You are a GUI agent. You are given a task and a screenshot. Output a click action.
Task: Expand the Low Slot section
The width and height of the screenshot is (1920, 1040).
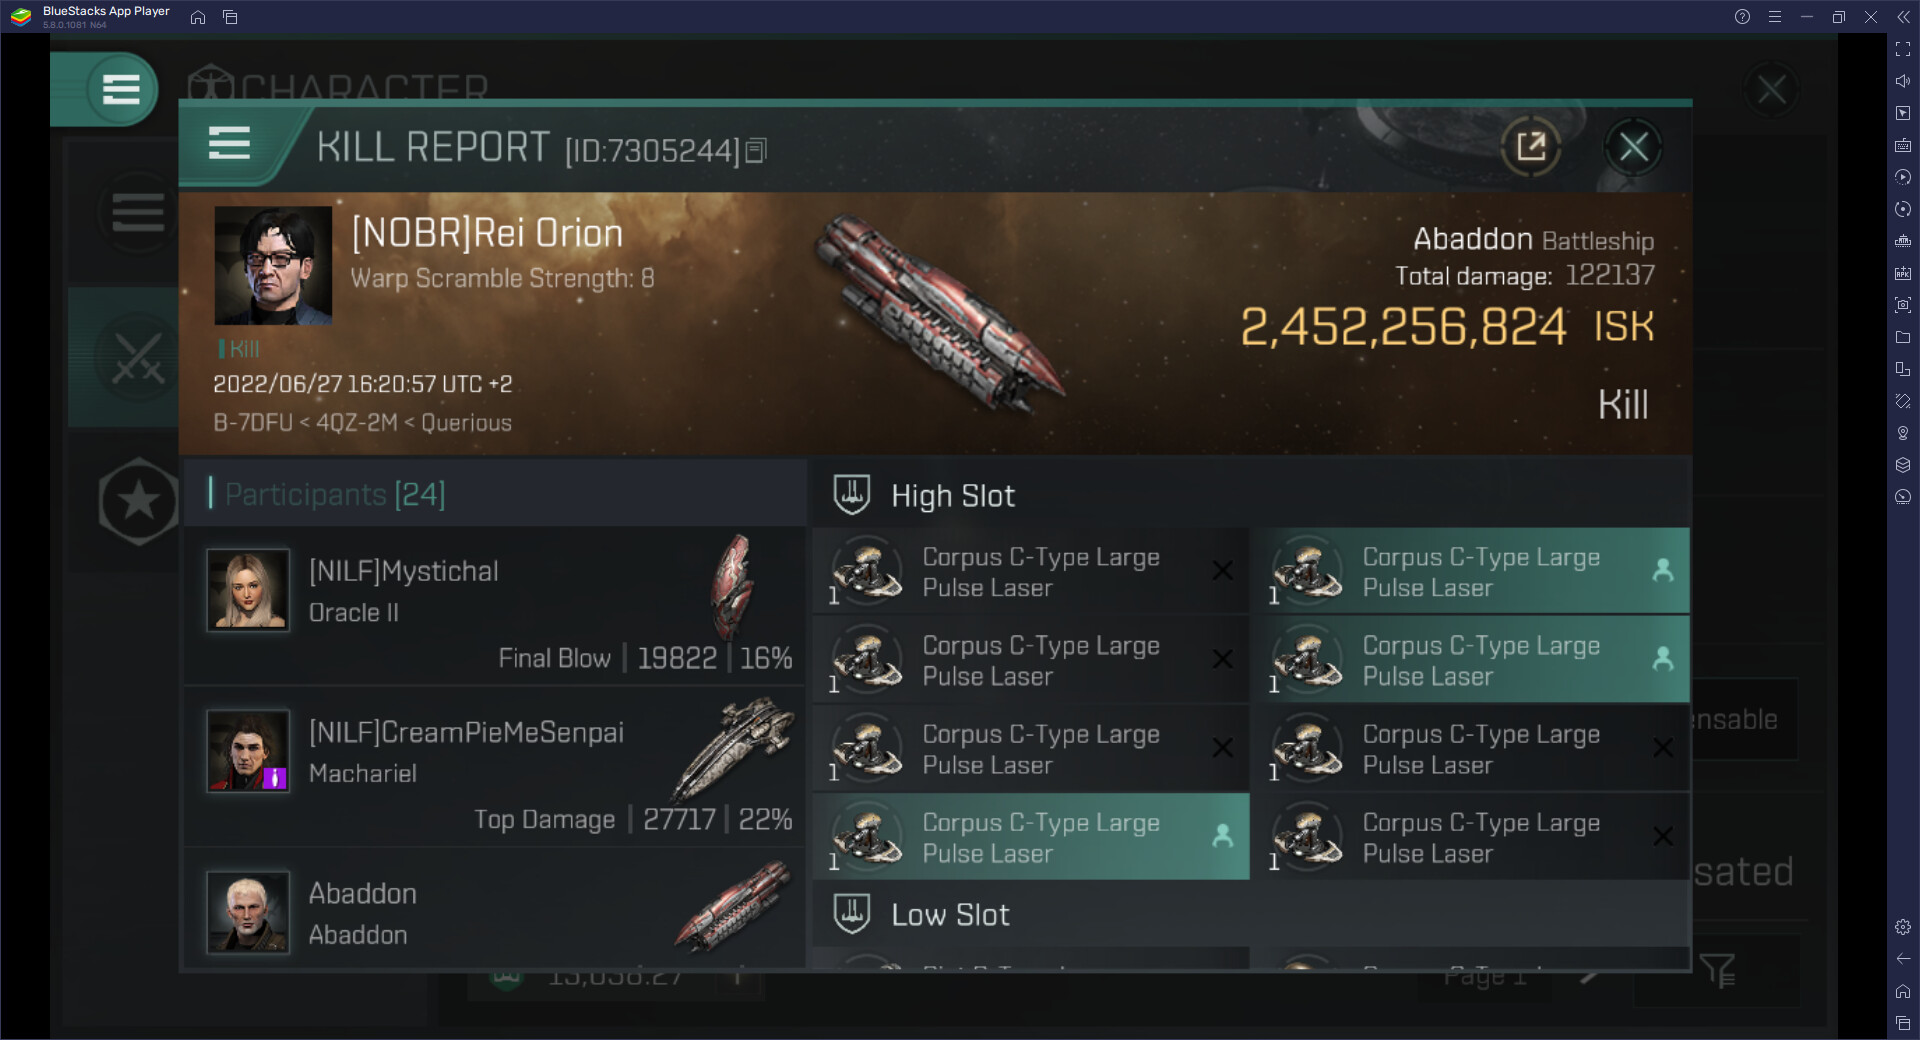(950, 915)
